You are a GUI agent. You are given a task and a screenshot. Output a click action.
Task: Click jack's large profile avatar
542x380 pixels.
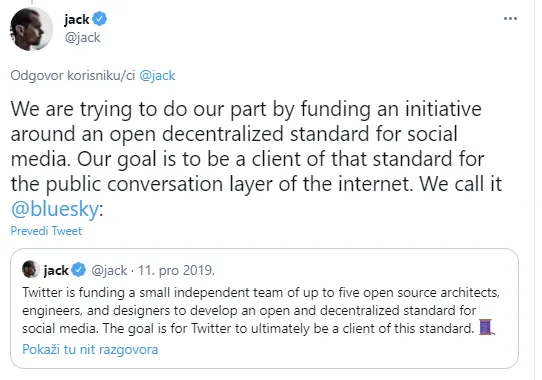coord(31,29)
